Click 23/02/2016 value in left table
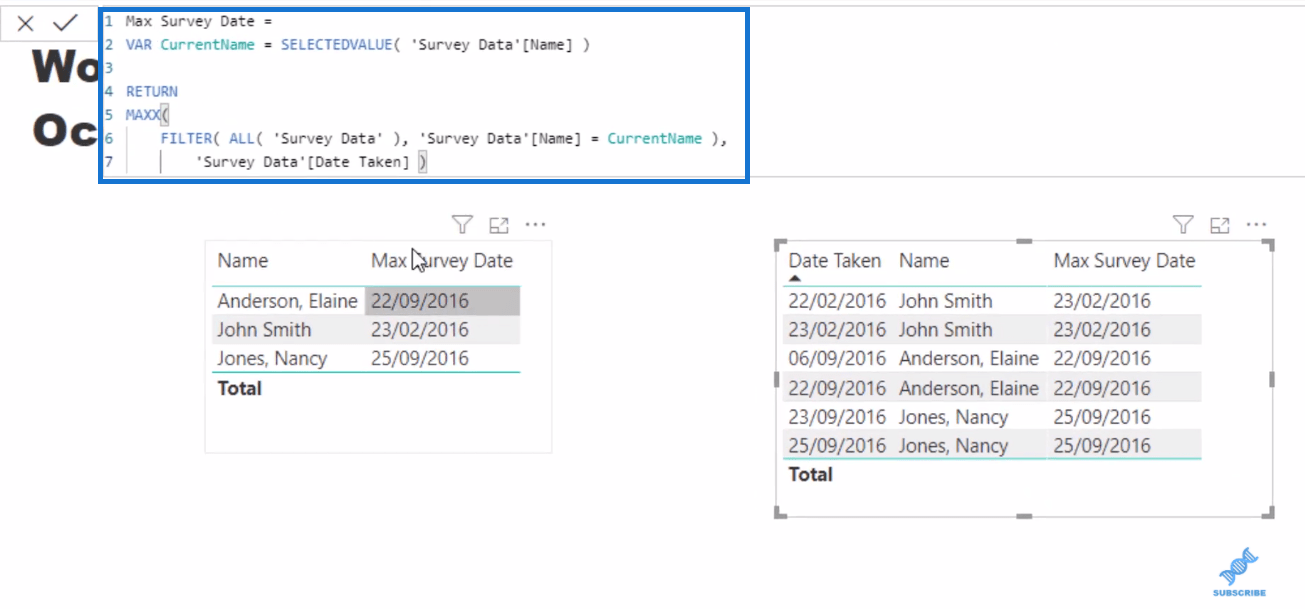The image size is (1305, 609). (420, 330)
